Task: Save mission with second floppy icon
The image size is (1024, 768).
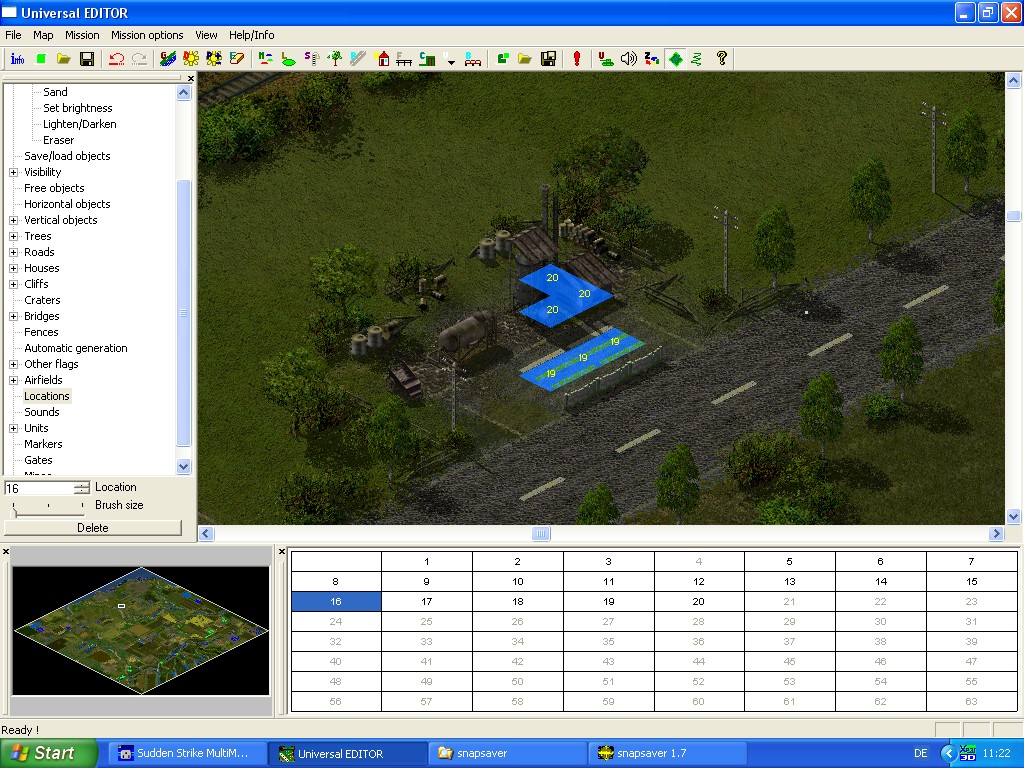Action: [549, 59]
